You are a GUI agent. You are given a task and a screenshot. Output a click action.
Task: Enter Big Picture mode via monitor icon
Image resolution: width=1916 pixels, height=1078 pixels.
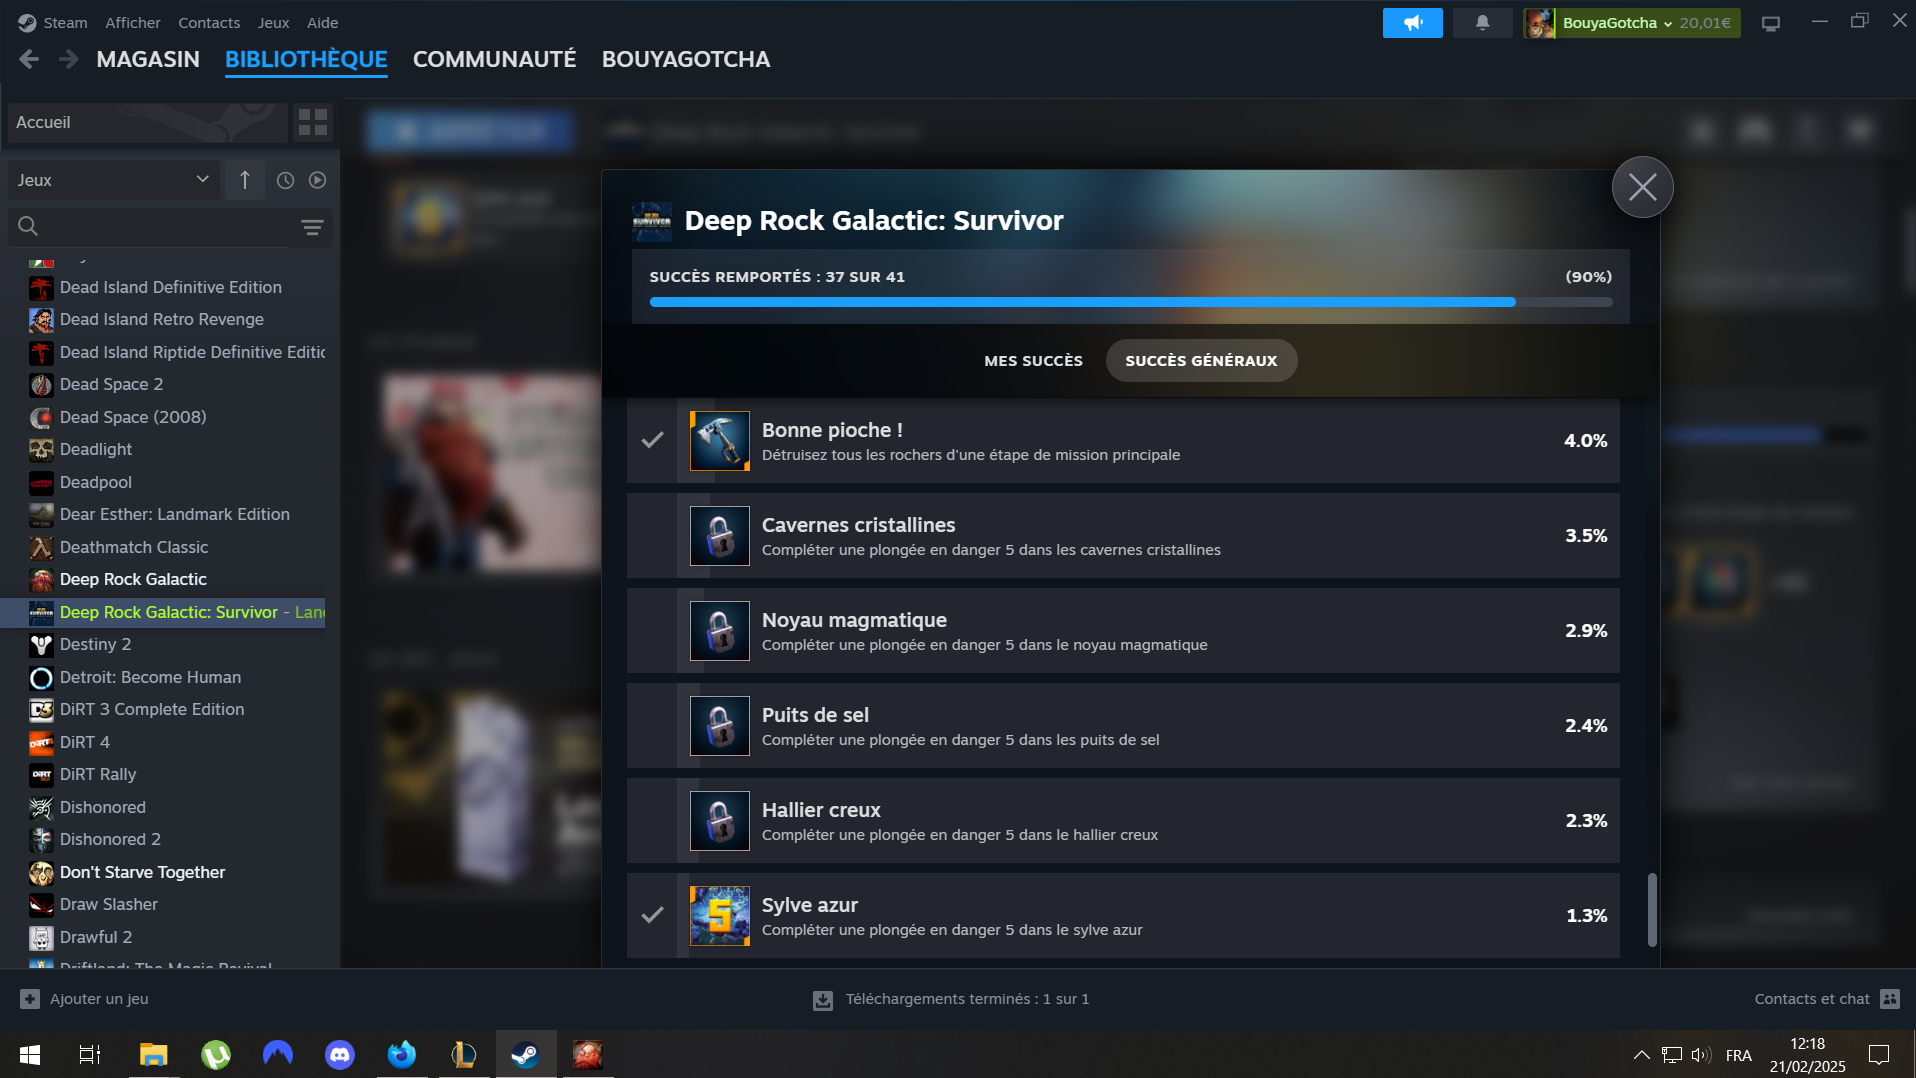click(1771, 23)
